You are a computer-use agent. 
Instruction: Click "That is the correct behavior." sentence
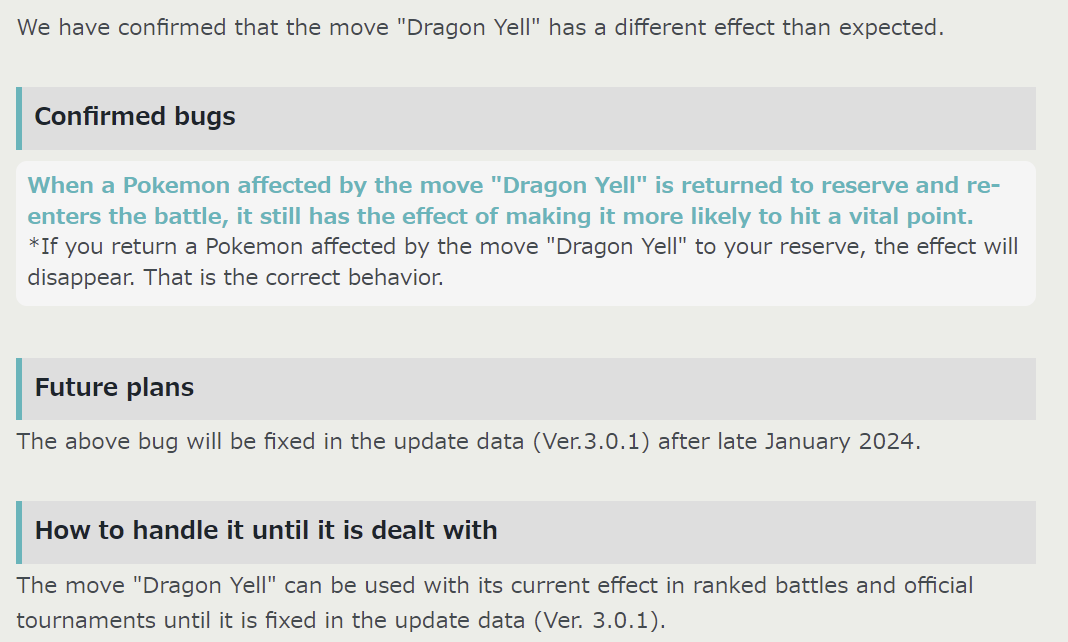pos(293,278)
